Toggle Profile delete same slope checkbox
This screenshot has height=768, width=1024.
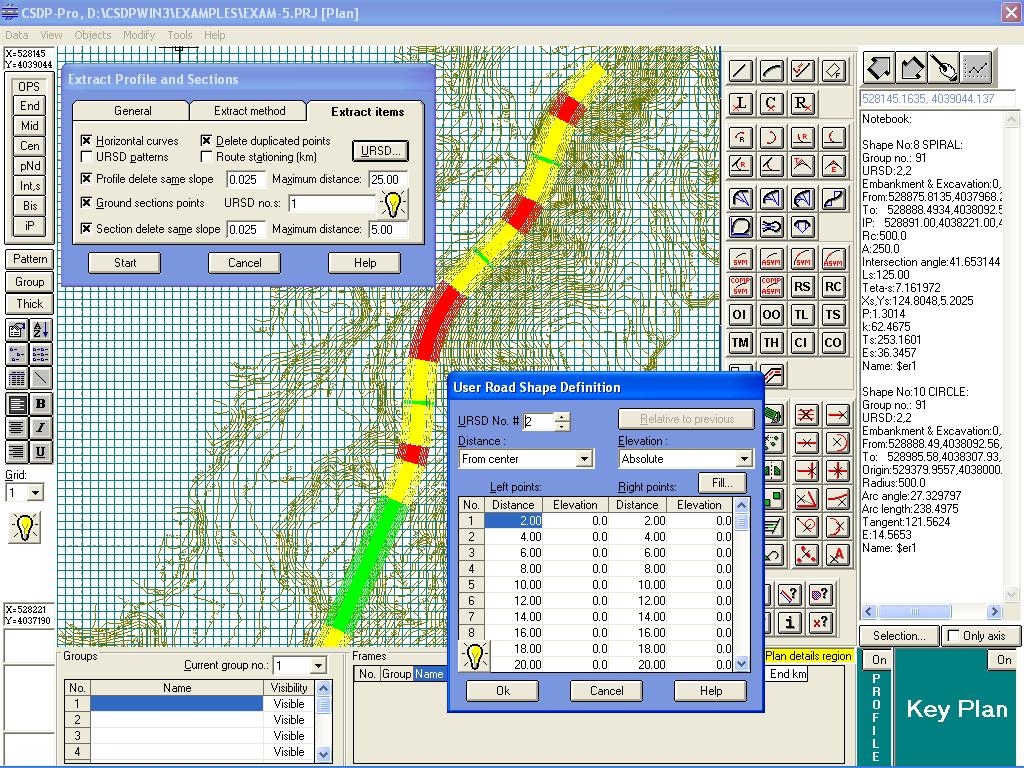[x=86, y=178]
